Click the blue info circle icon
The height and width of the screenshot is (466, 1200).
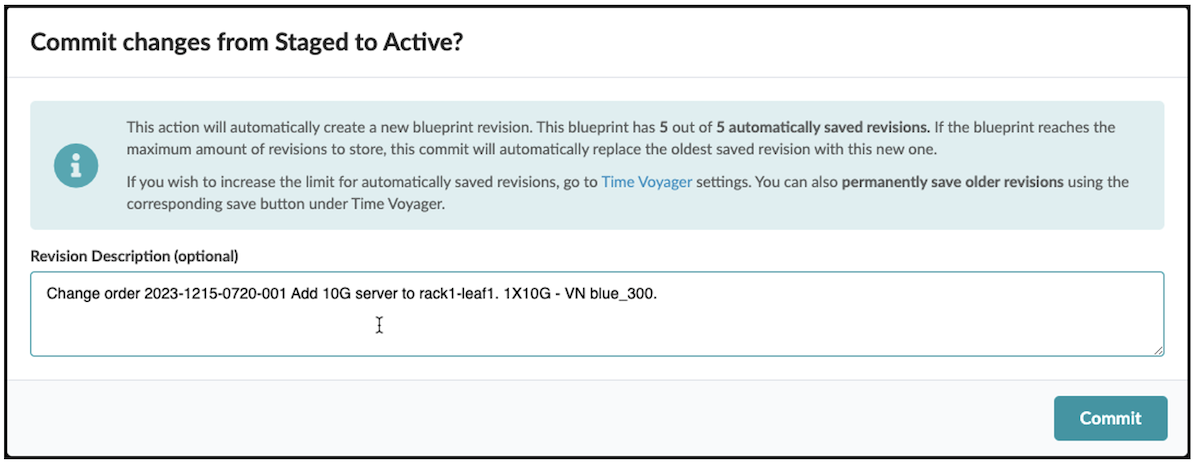77,165
